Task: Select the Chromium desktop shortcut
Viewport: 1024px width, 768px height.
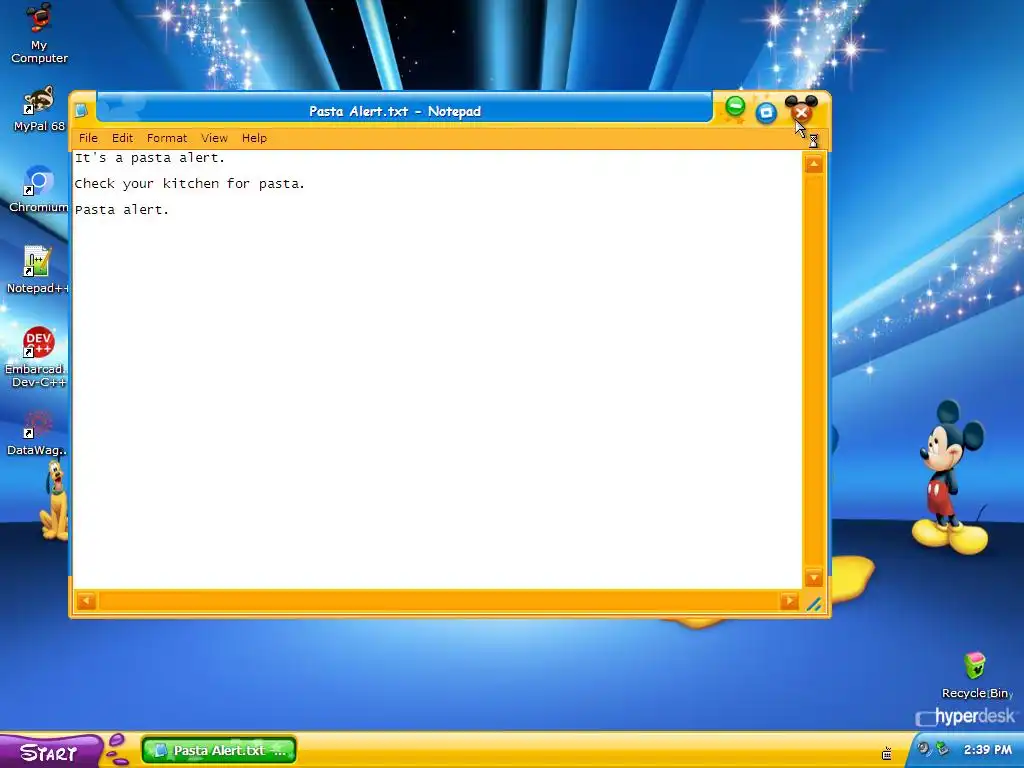Action: click(38, 189)
